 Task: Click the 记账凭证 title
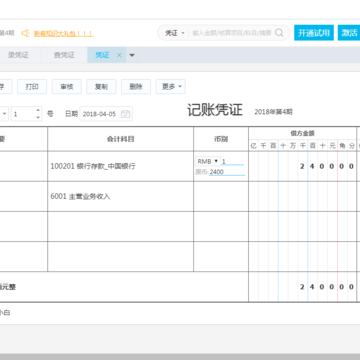(215, 110)
